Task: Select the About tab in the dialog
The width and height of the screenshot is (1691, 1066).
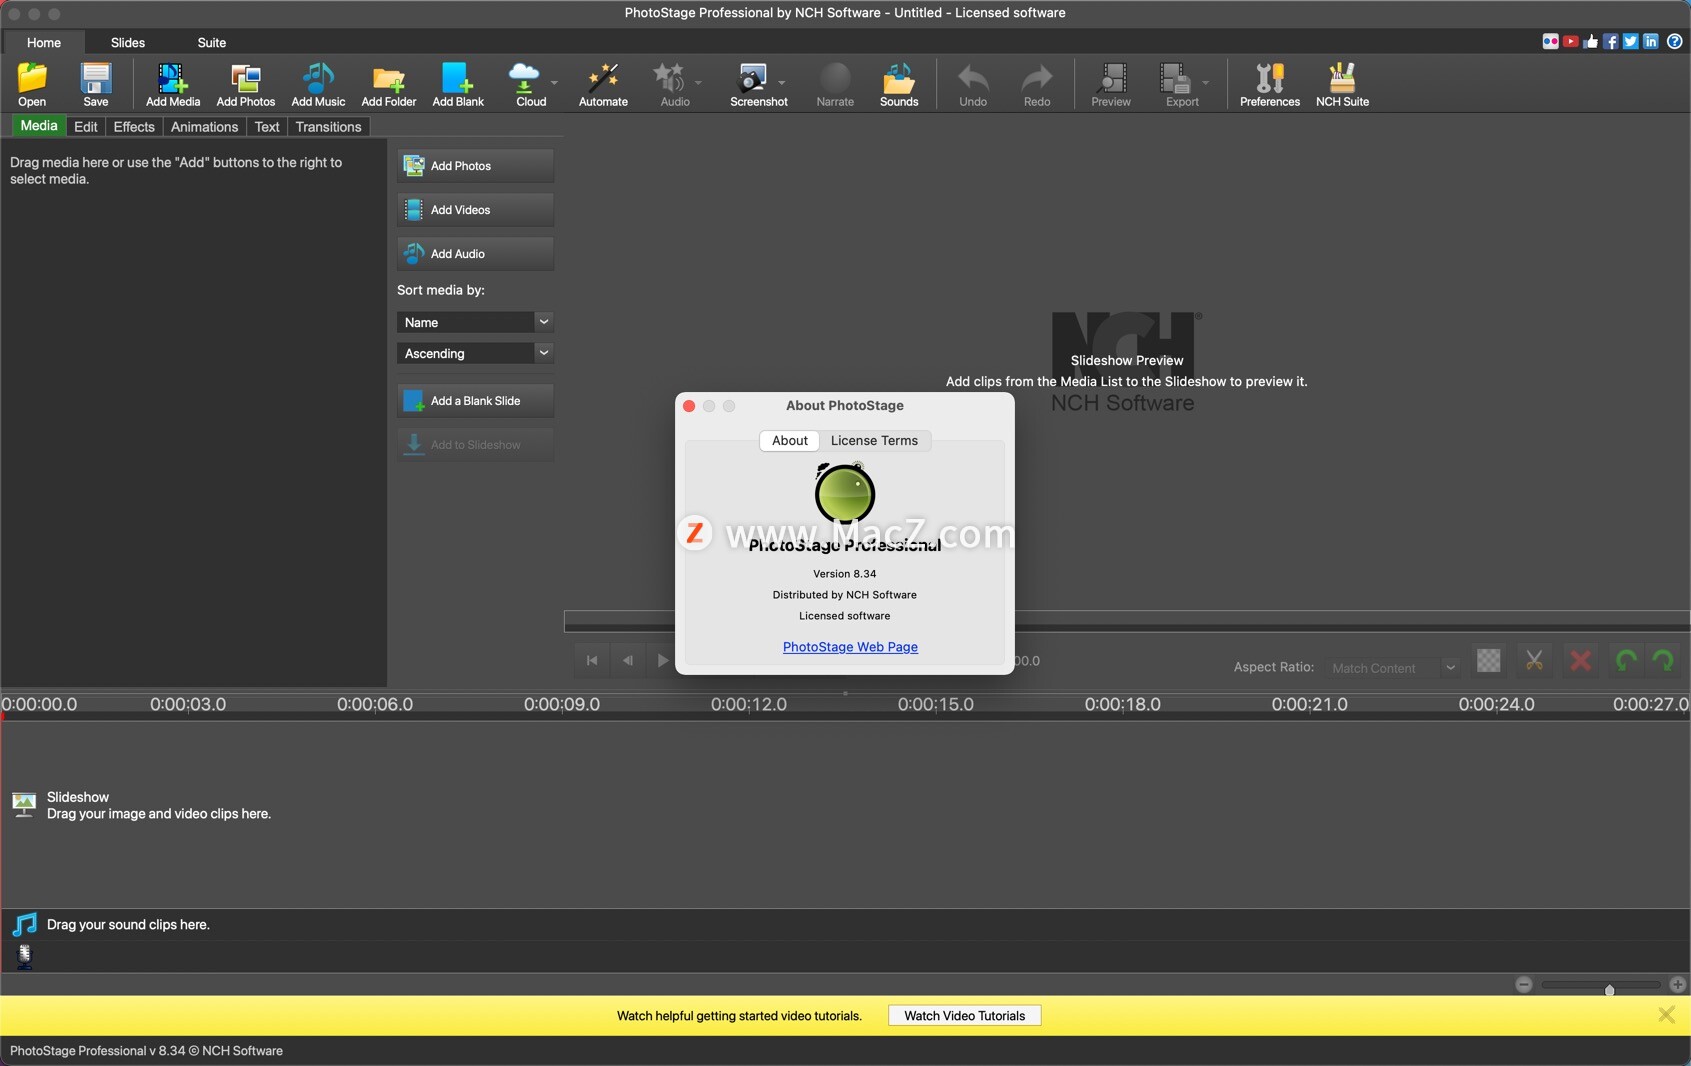Action: (790, 441)
